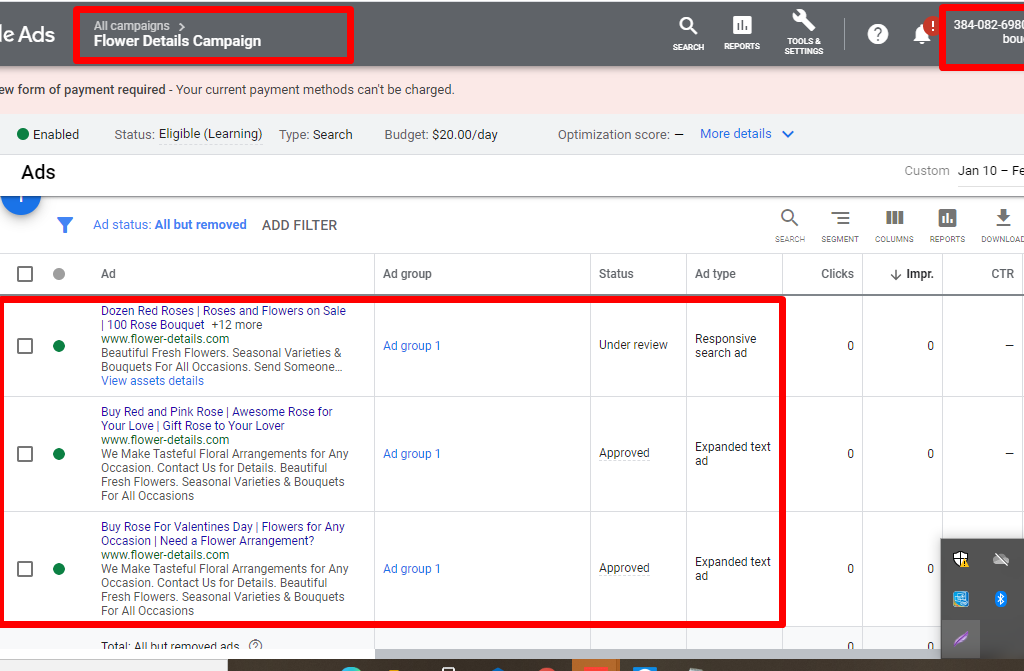Click the Responsive search ad type cell

pos(726,346)
